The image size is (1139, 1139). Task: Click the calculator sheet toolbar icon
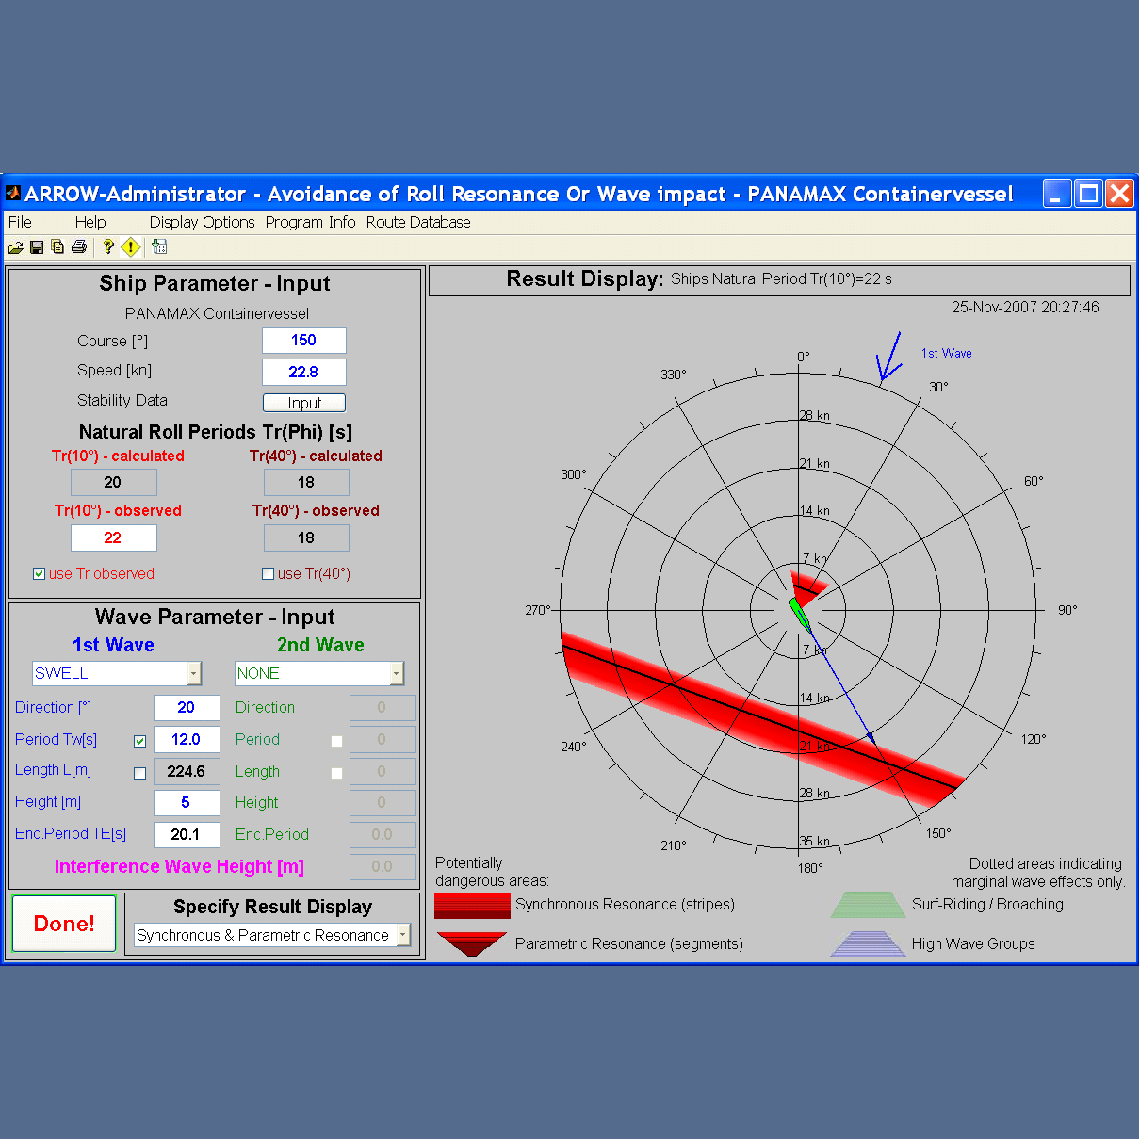(x=159, y=248)
